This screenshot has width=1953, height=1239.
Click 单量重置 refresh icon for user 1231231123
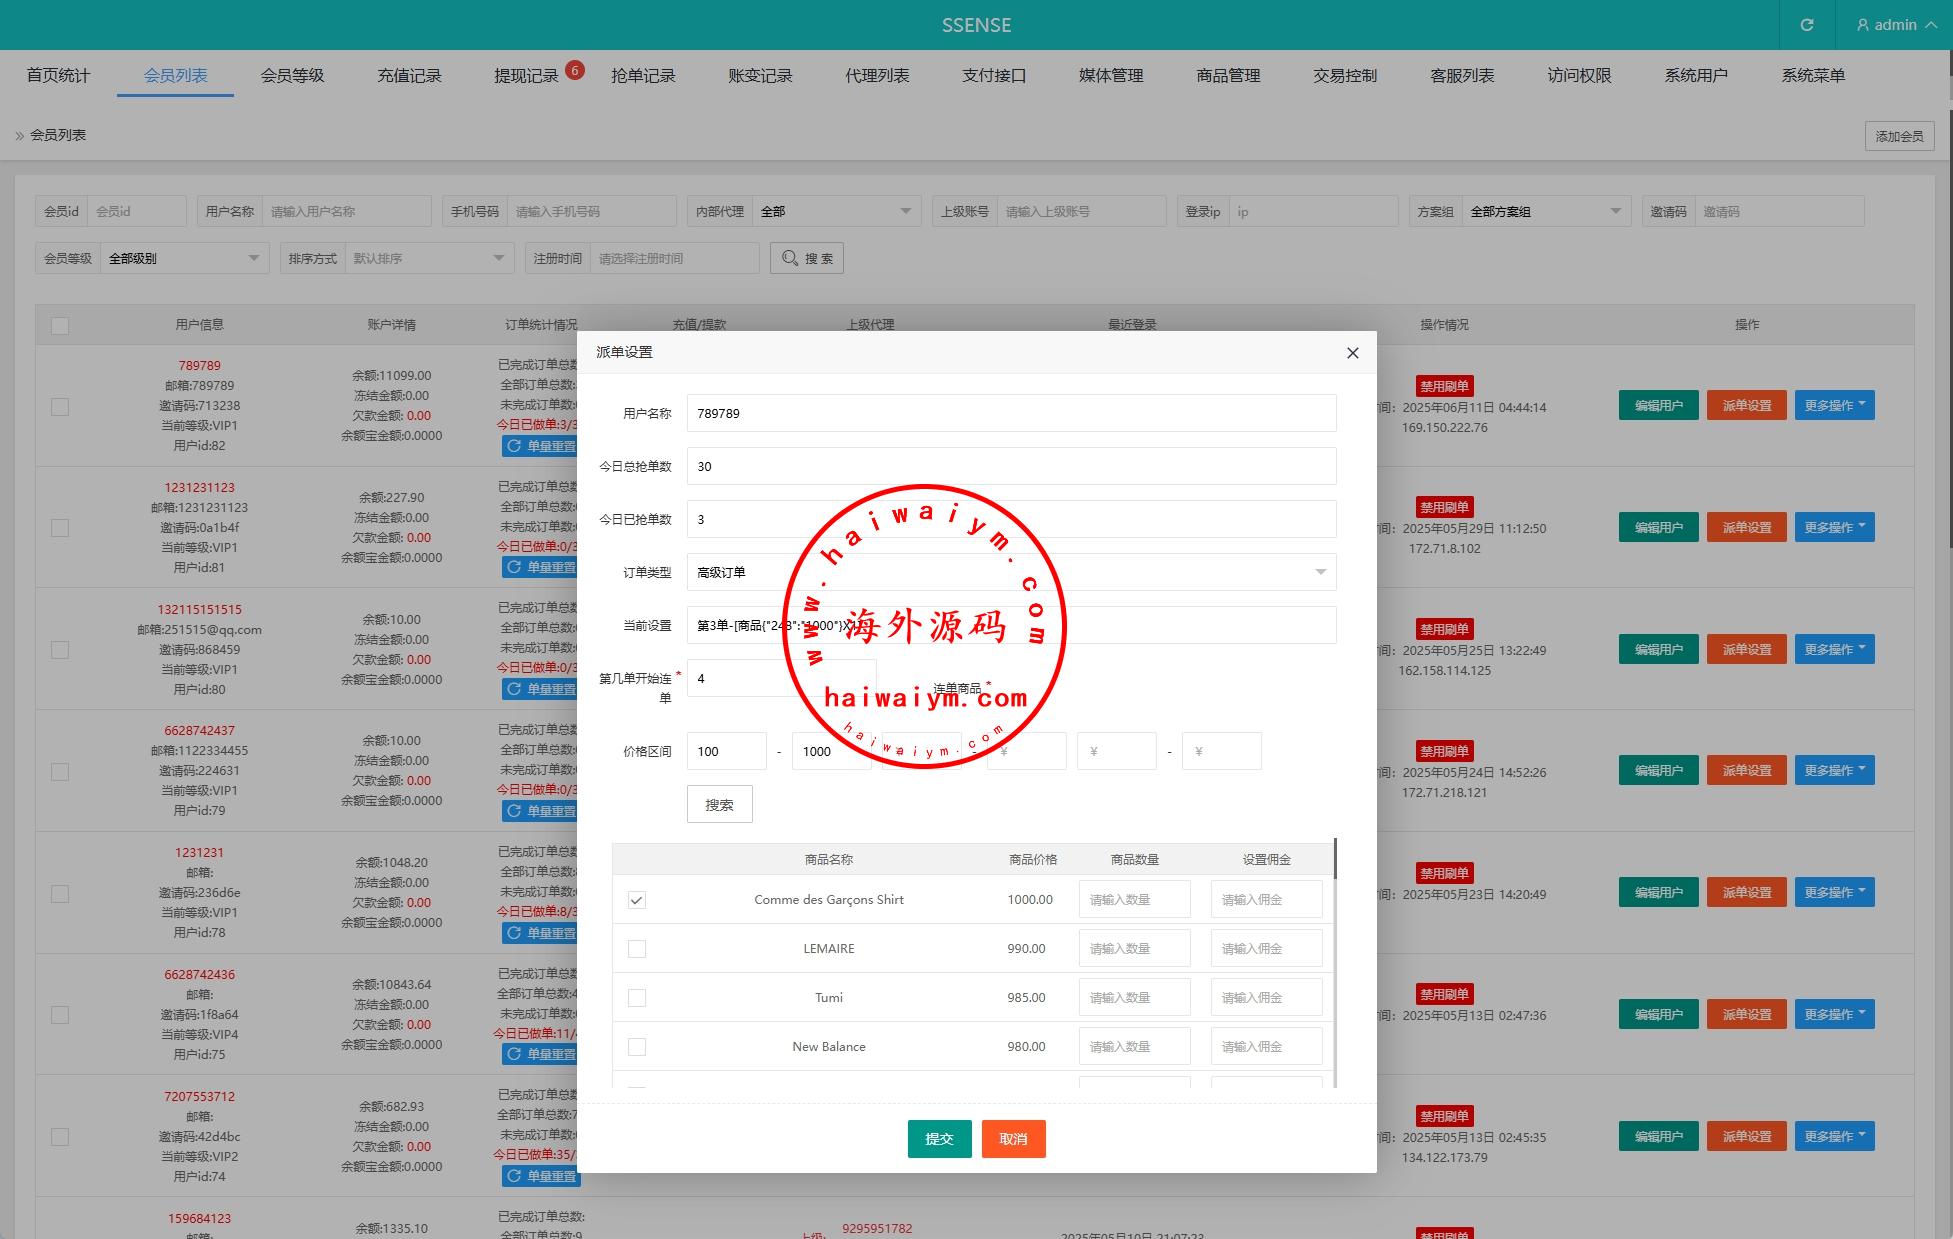(x=514, y=567)
